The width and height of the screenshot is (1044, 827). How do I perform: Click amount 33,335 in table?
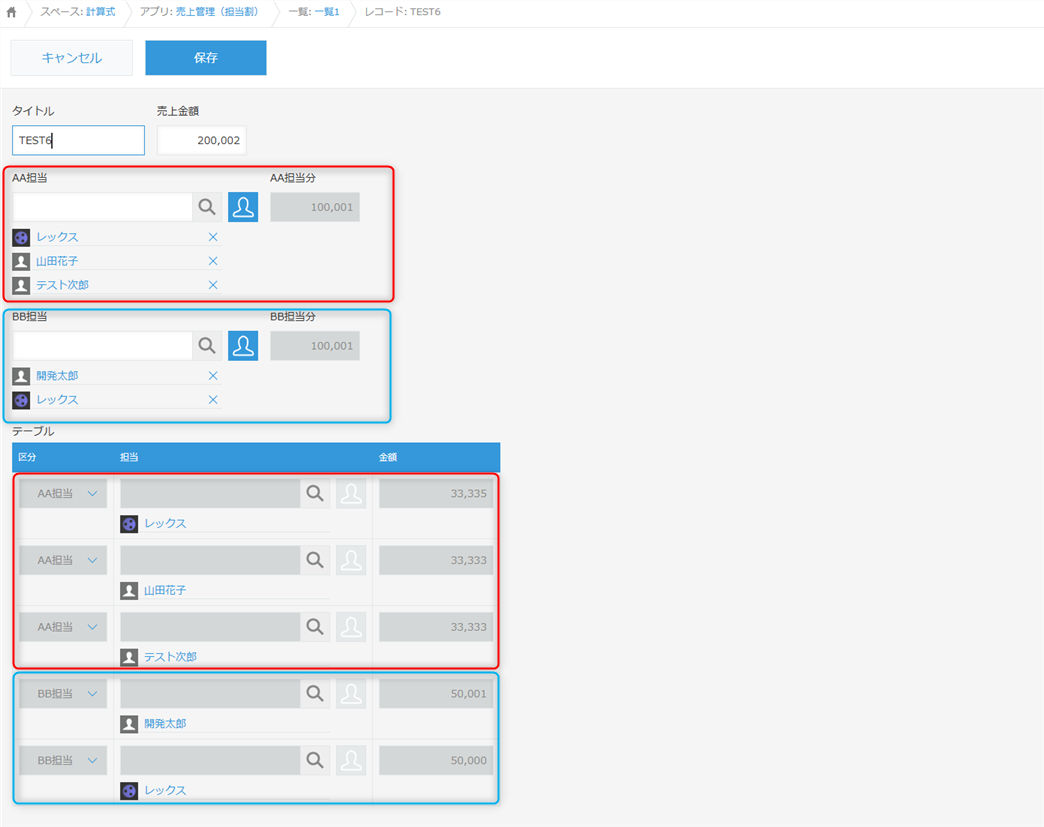pyautogui.click(x=436, y=493)
